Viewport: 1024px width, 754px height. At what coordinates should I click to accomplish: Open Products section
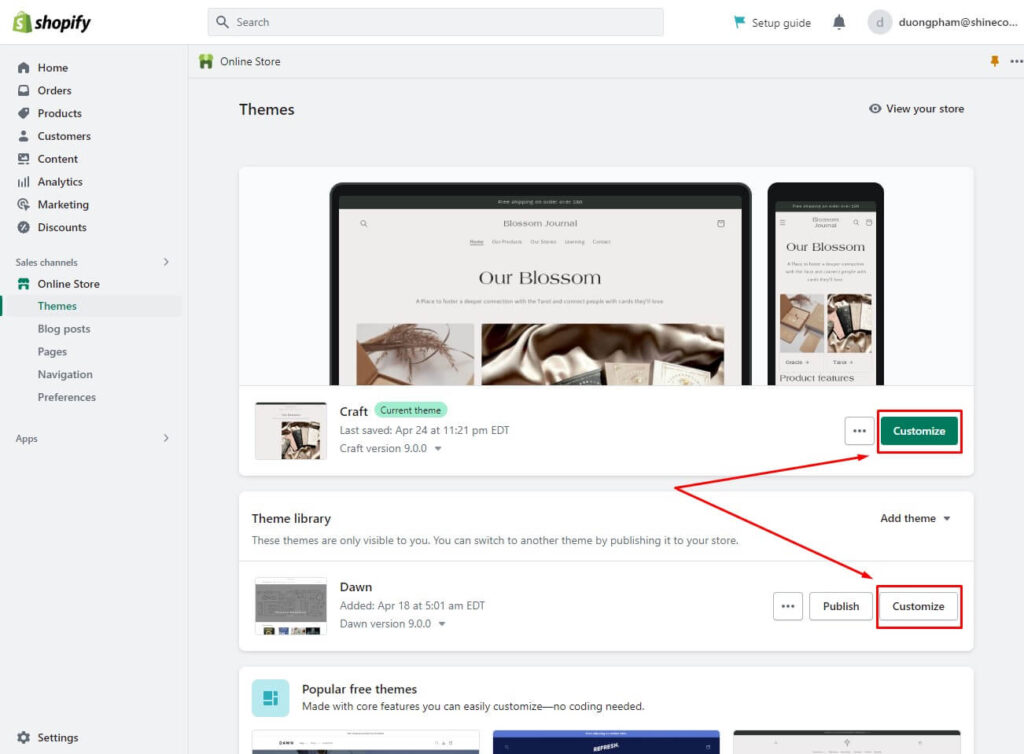(x=59, y=114)
